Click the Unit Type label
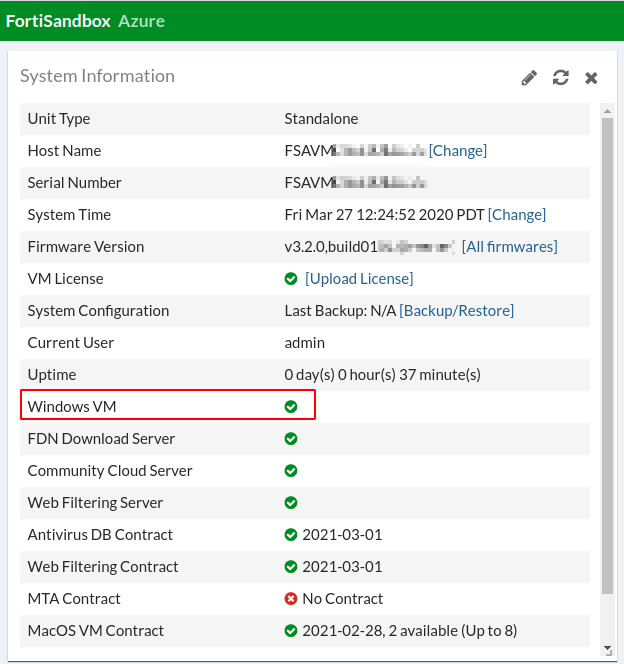Viewport: 624px width, 664px height. pos(59,119)
